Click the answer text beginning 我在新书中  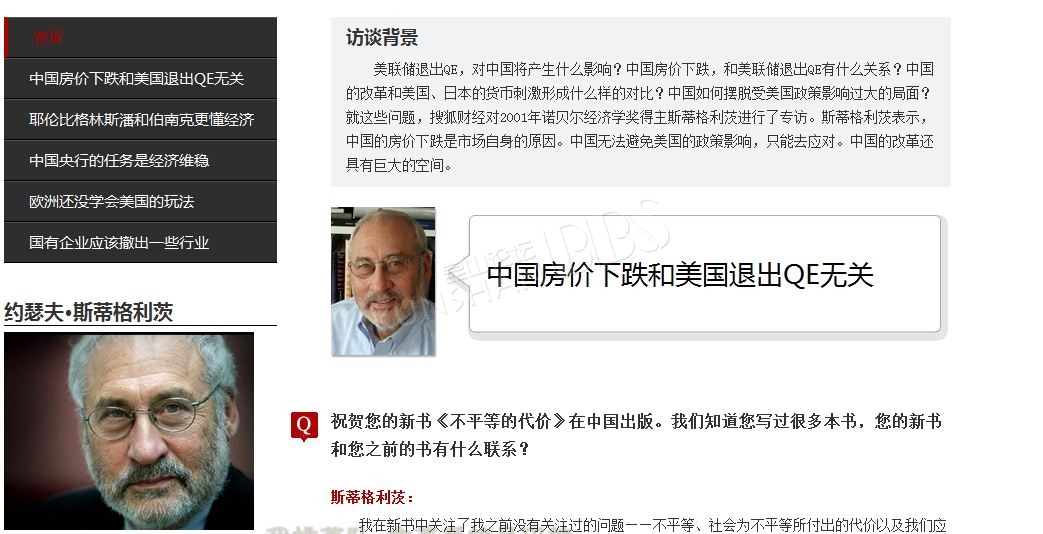[652, 526]
